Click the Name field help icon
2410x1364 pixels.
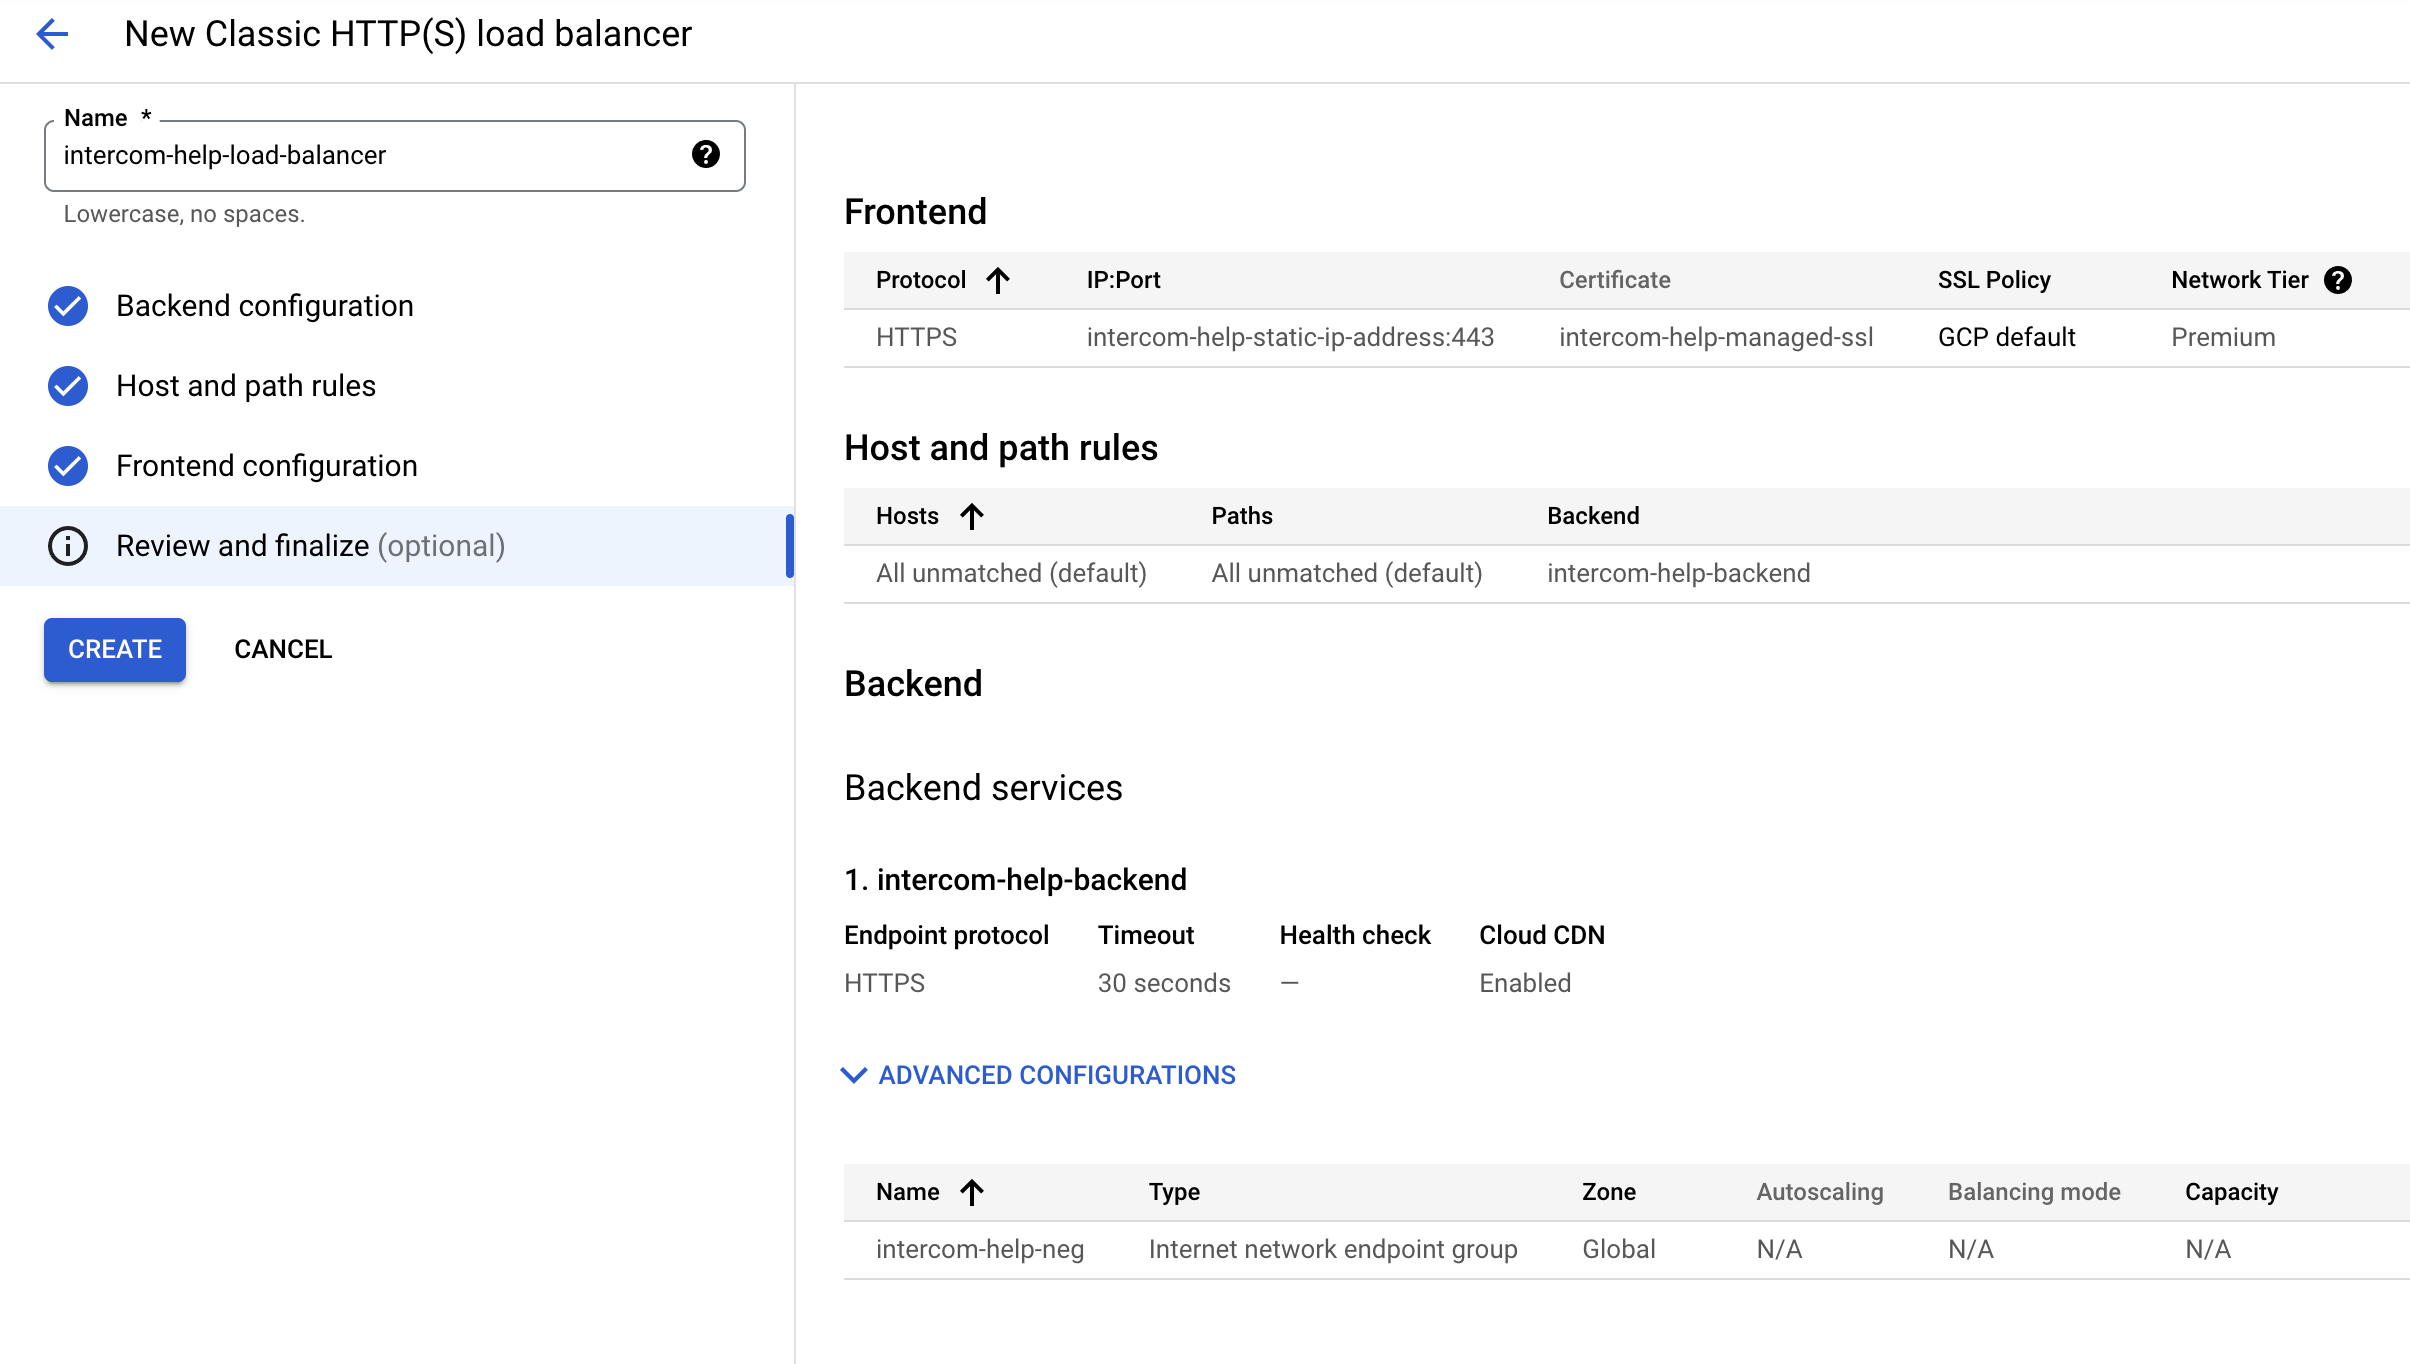(705, 155)
